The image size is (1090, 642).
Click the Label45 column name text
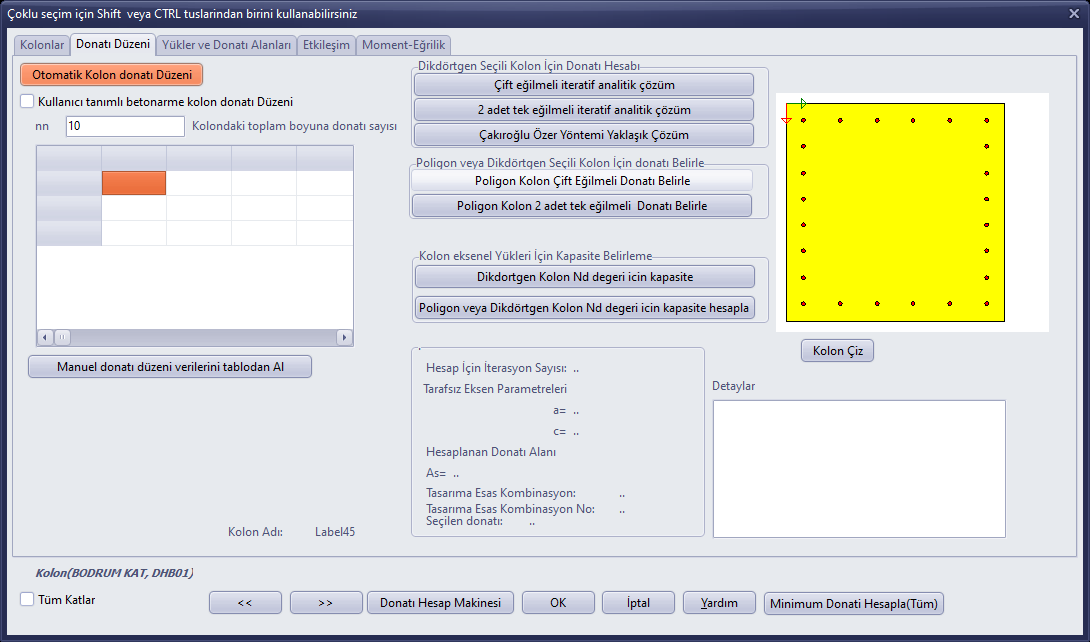coord(335,532)
